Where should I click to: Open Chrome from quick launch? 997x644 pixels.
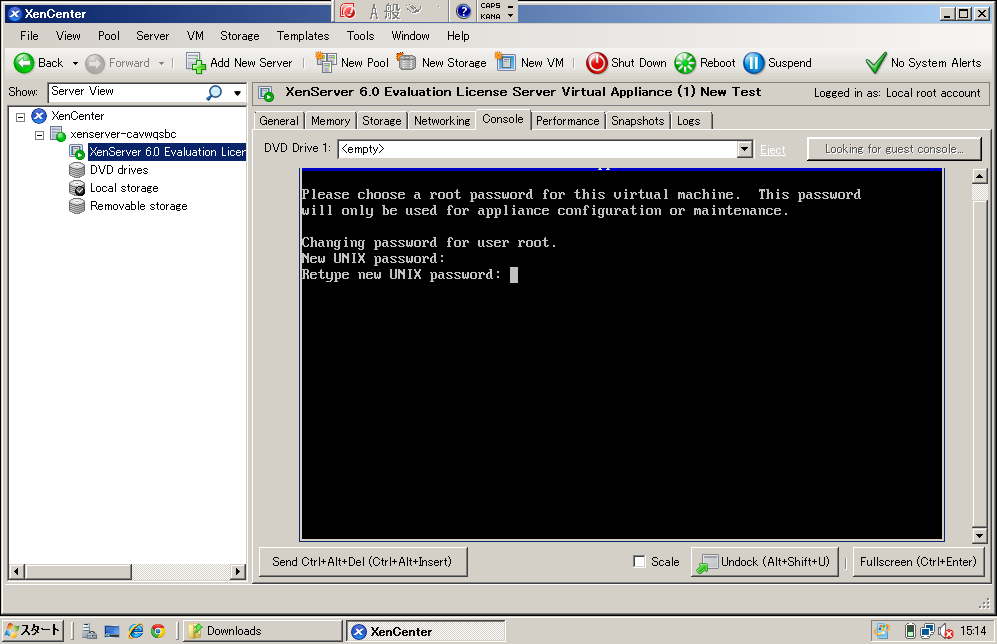[x=158, y=631]
